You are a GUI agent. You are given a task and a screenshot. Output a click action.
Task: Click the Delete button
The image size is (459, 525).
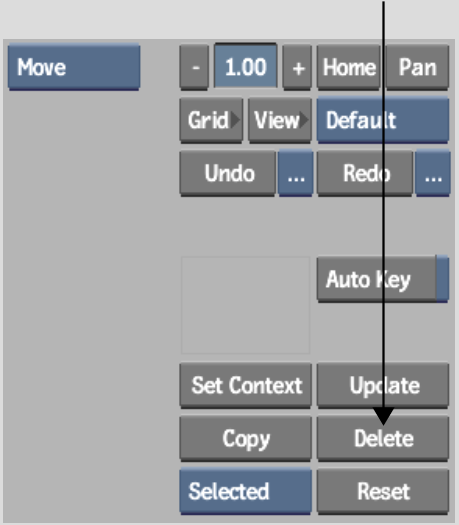tap(383, 438)
